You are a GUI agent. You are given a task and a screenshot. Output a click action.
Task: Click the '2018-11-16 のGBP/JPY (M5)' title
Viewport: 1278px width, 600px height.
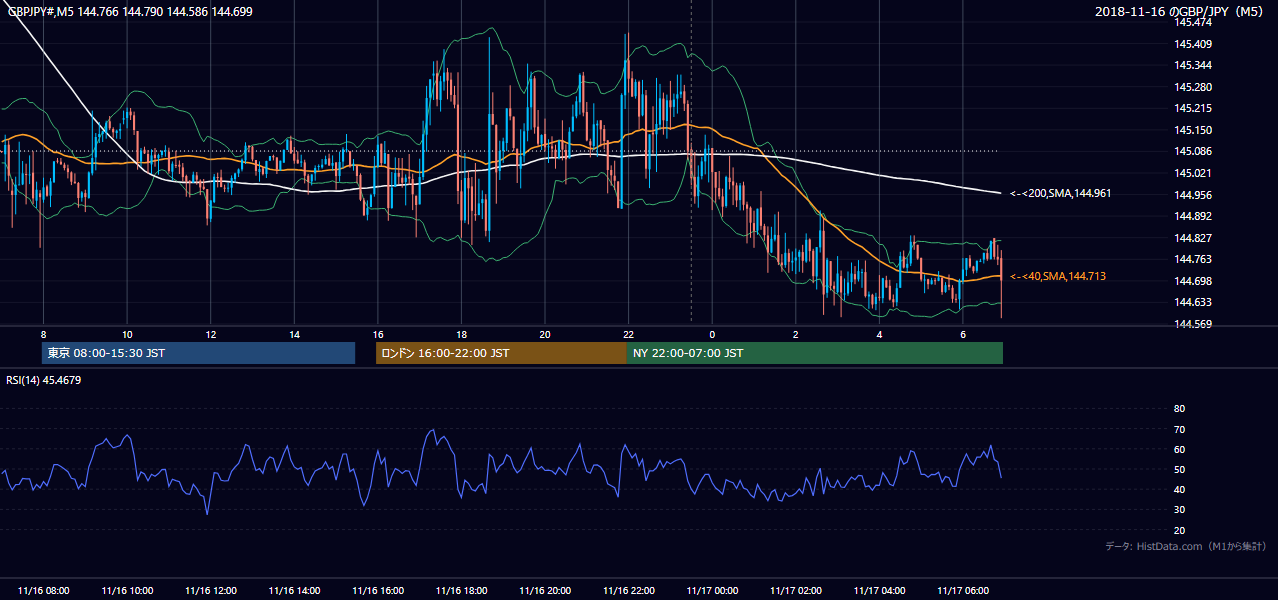pyautogui.click(x=1181, y=11)
